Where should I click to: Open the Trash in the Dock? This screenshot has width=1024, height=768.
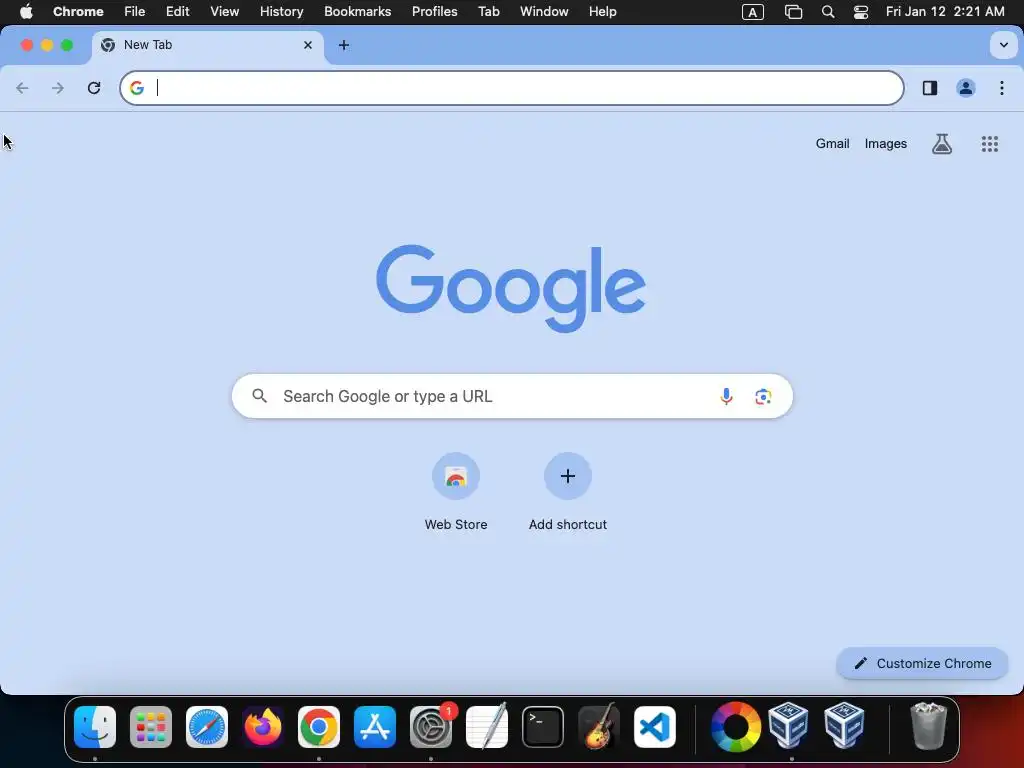pos(928,727)
